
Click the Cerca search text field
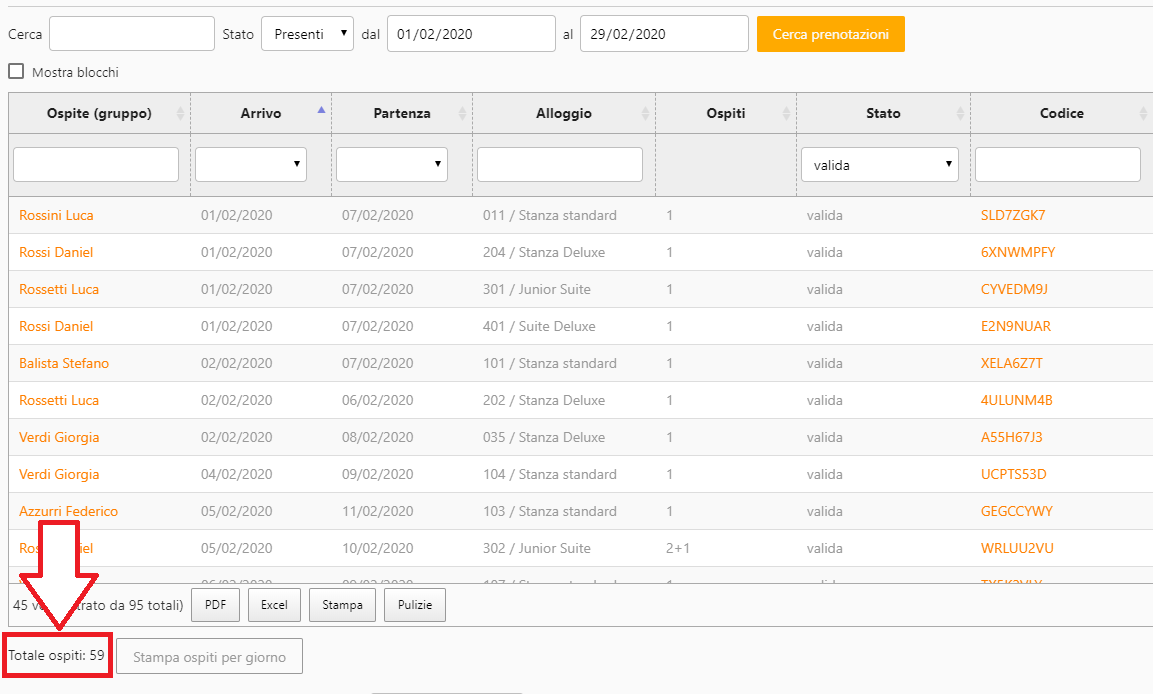coord(132,34)
